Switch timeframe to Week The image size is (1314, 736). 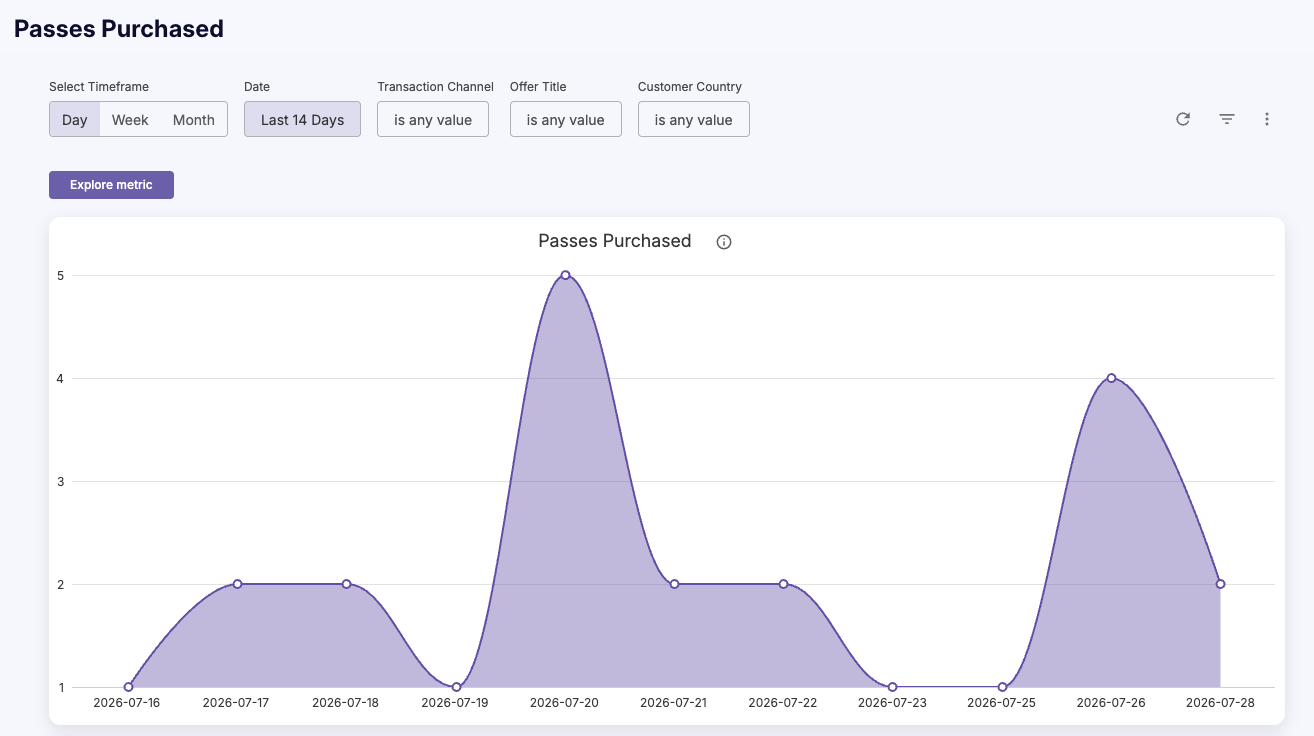pyautogui.click(x=130, y=120)
